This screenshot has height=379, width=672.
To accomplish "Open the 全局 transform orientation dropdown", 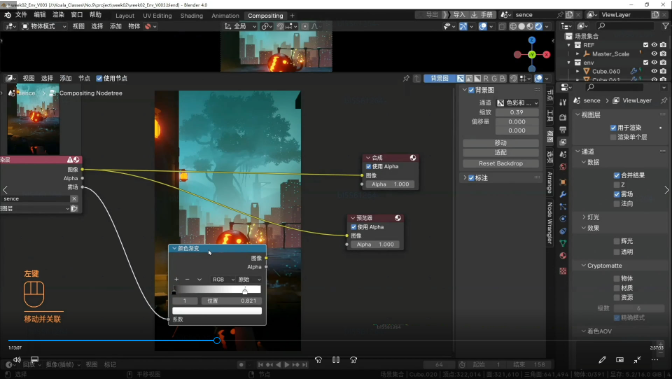I will click(240, 27).
